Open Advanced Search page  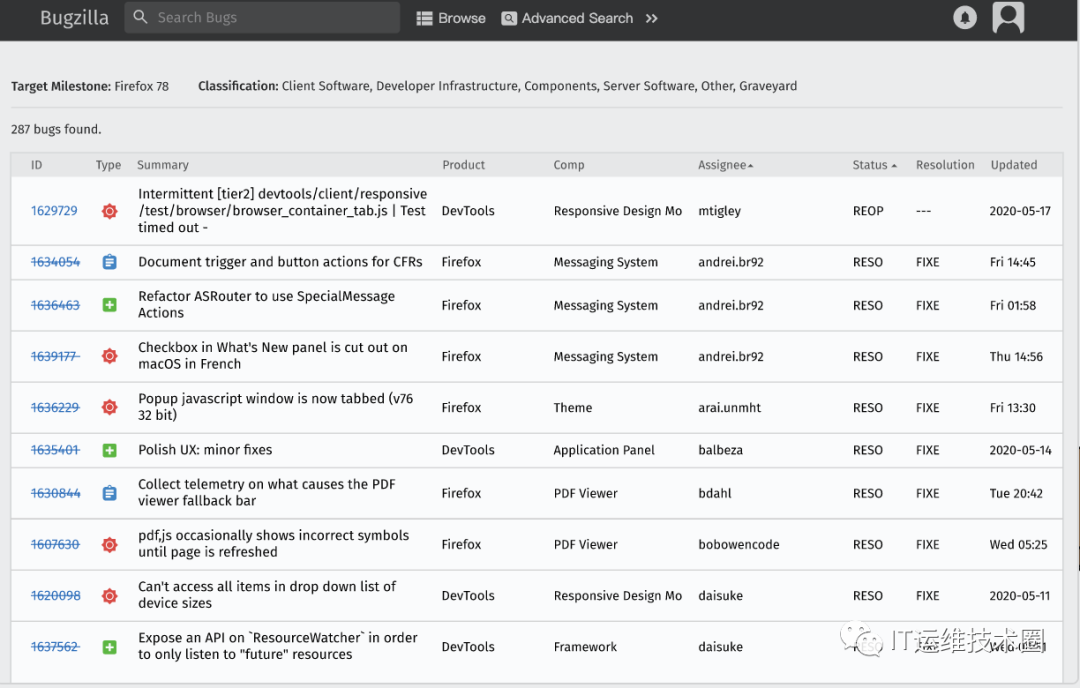point(567,19)
